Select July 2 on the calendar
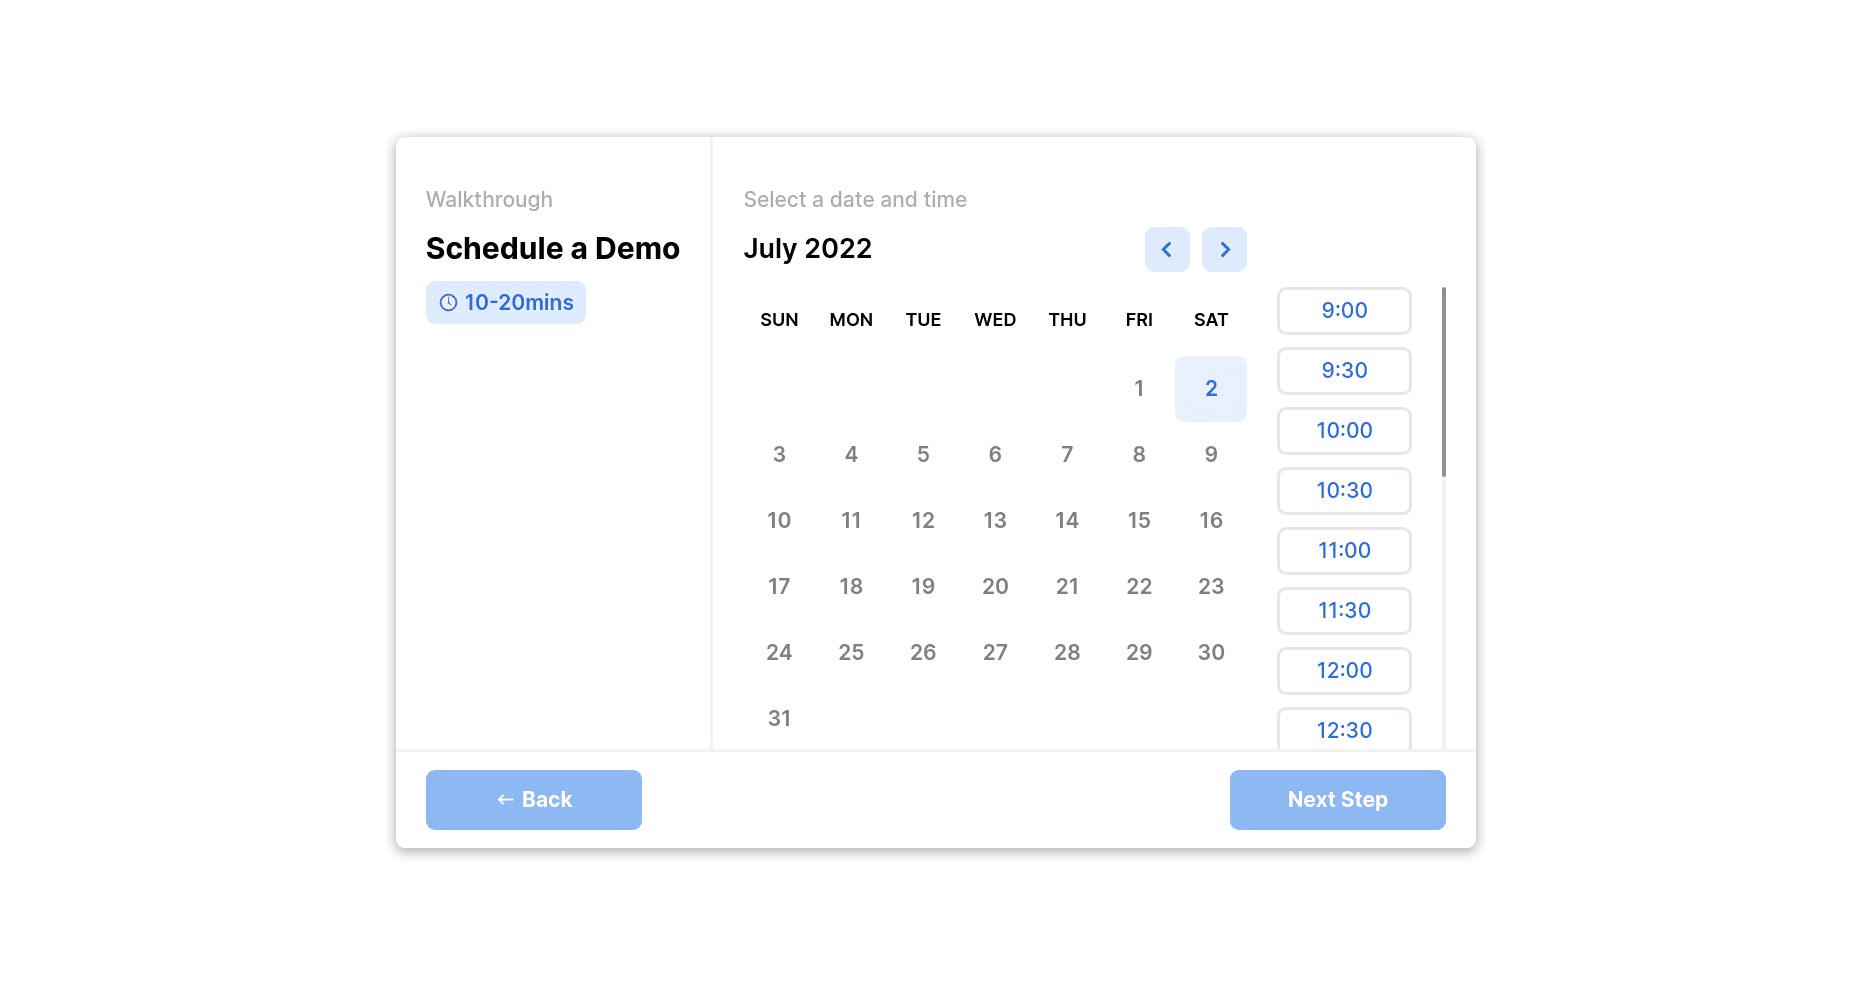The image size is (1872, 984). [1211, 389]
